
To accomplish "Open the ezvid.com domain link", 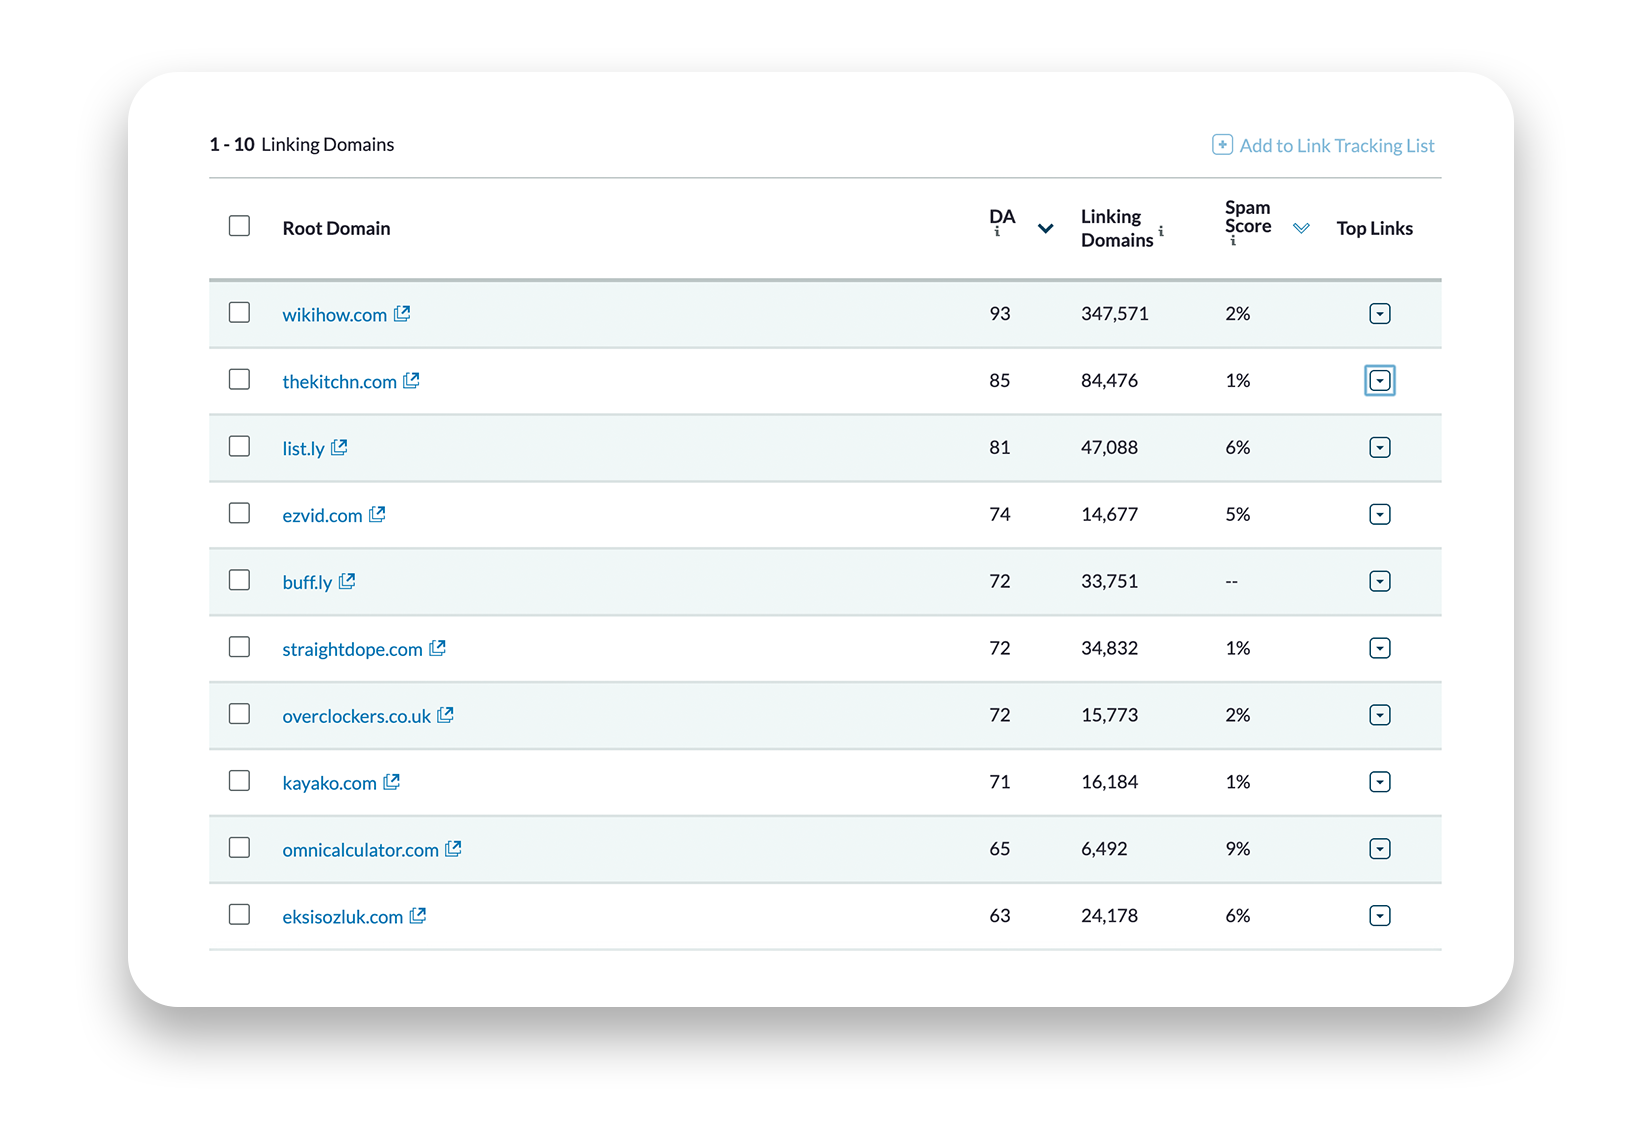I will (322, 516).
